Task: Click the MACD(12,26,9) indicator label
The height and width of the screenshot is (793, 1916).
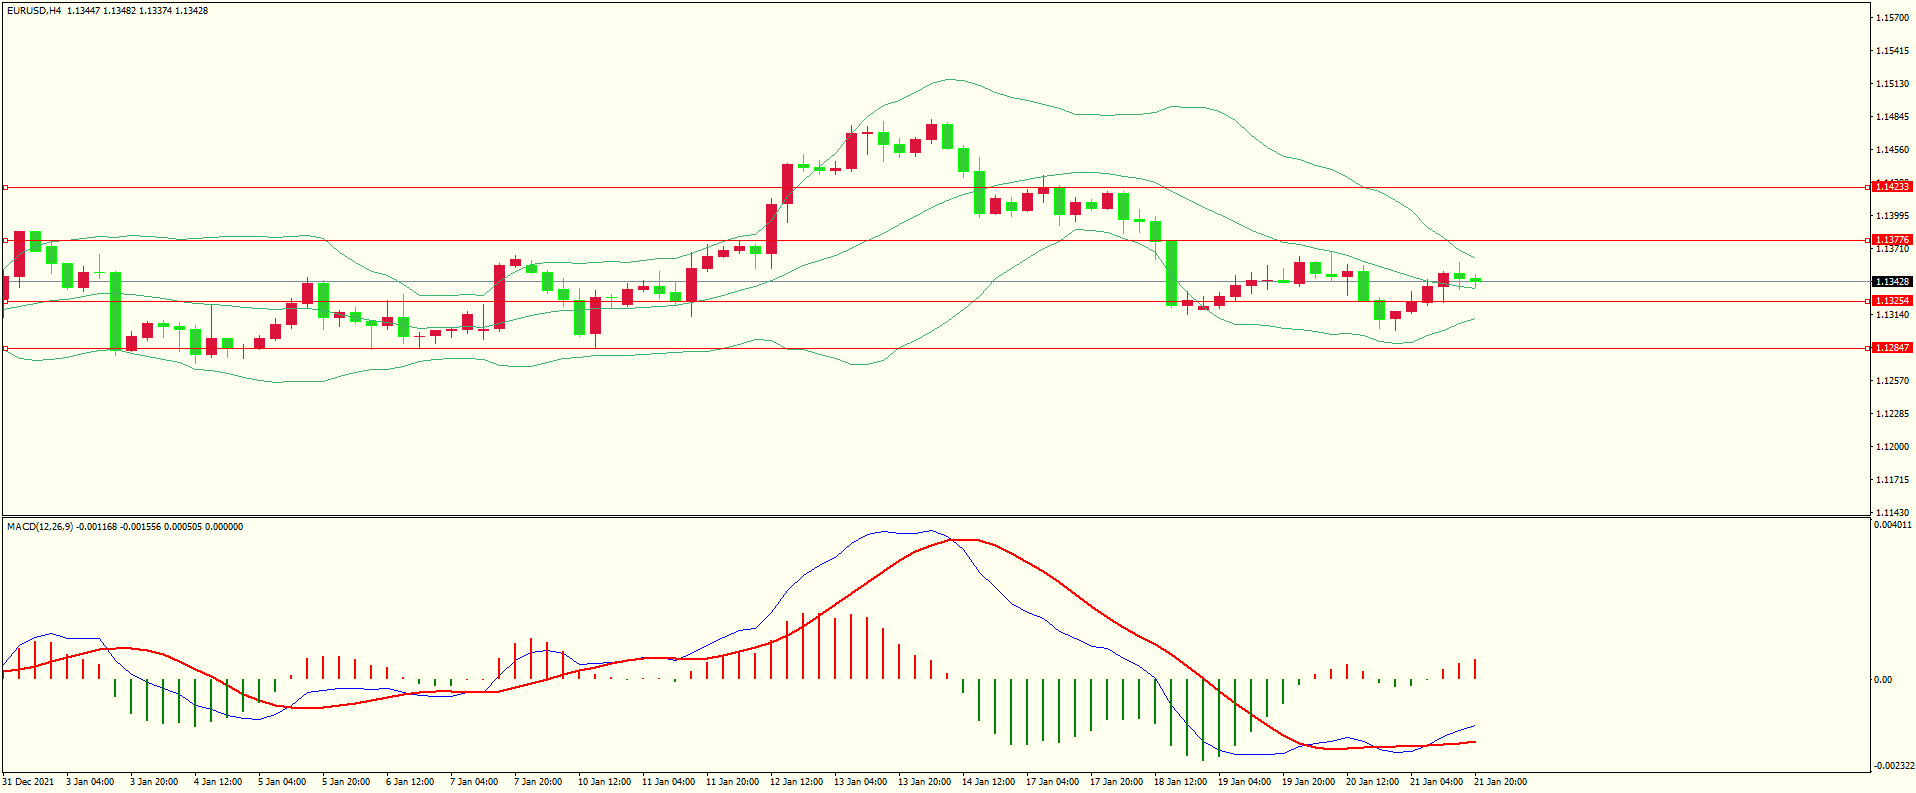Action: click(39, 527)
